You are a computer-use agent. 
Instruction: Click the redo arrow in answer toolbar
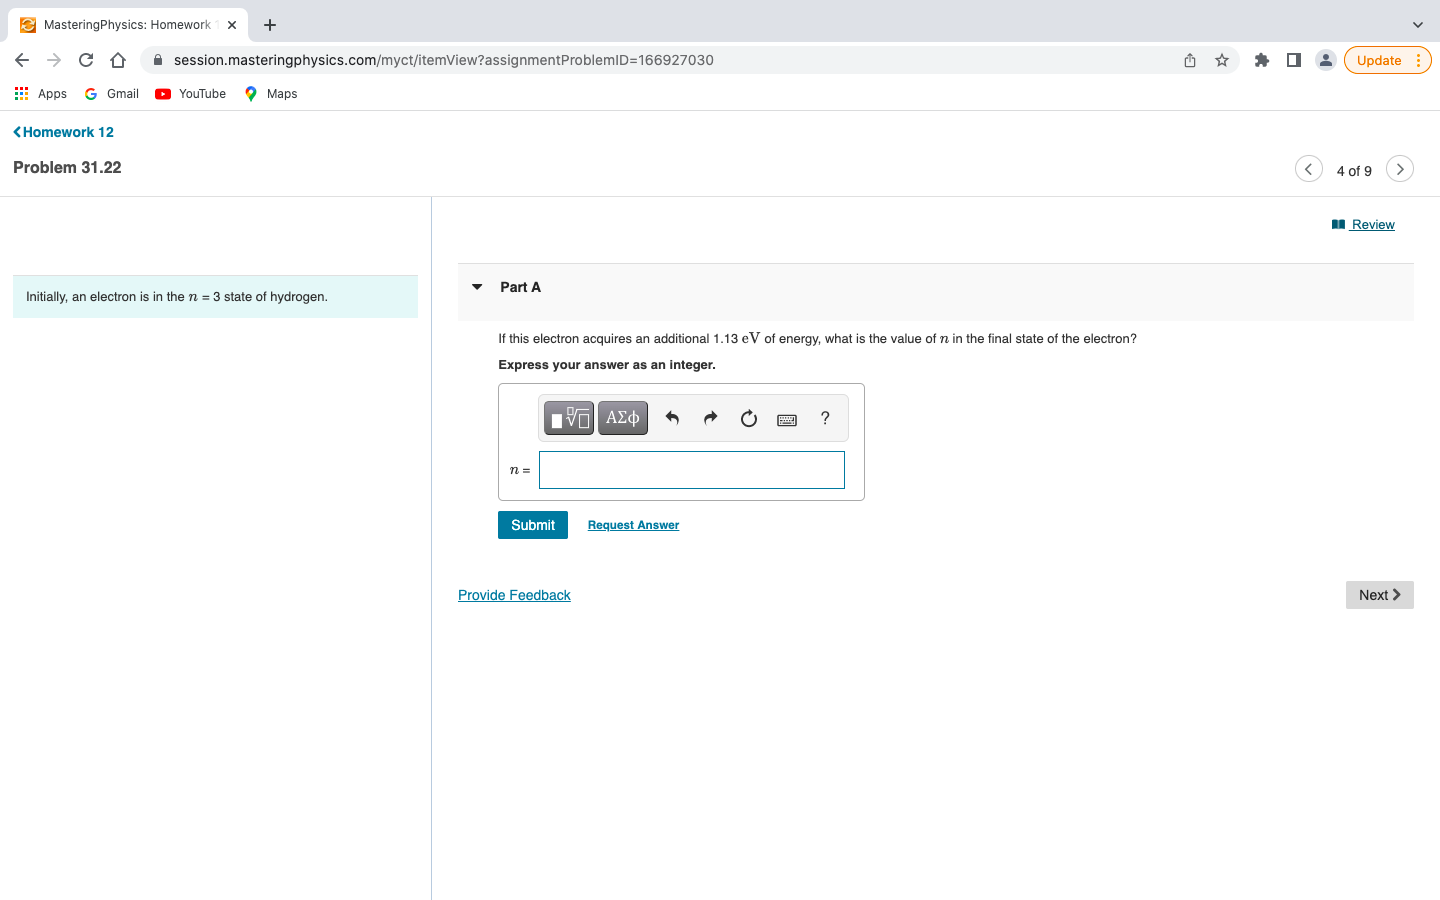710,418
